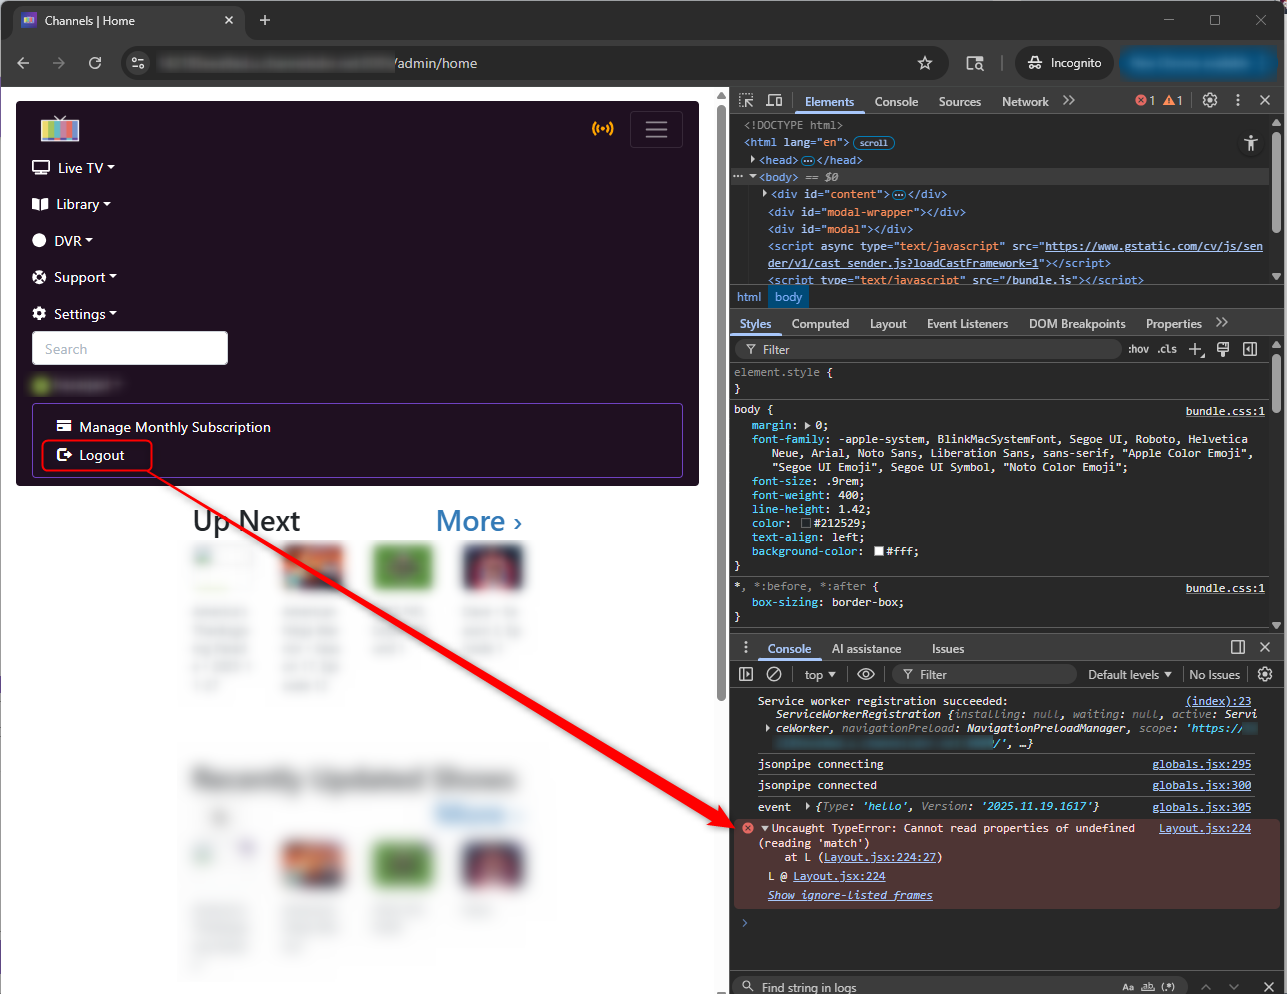This screenshot has width=1287, height=994.
Task: Click the live expression eye icon
Action: point(866,674)
